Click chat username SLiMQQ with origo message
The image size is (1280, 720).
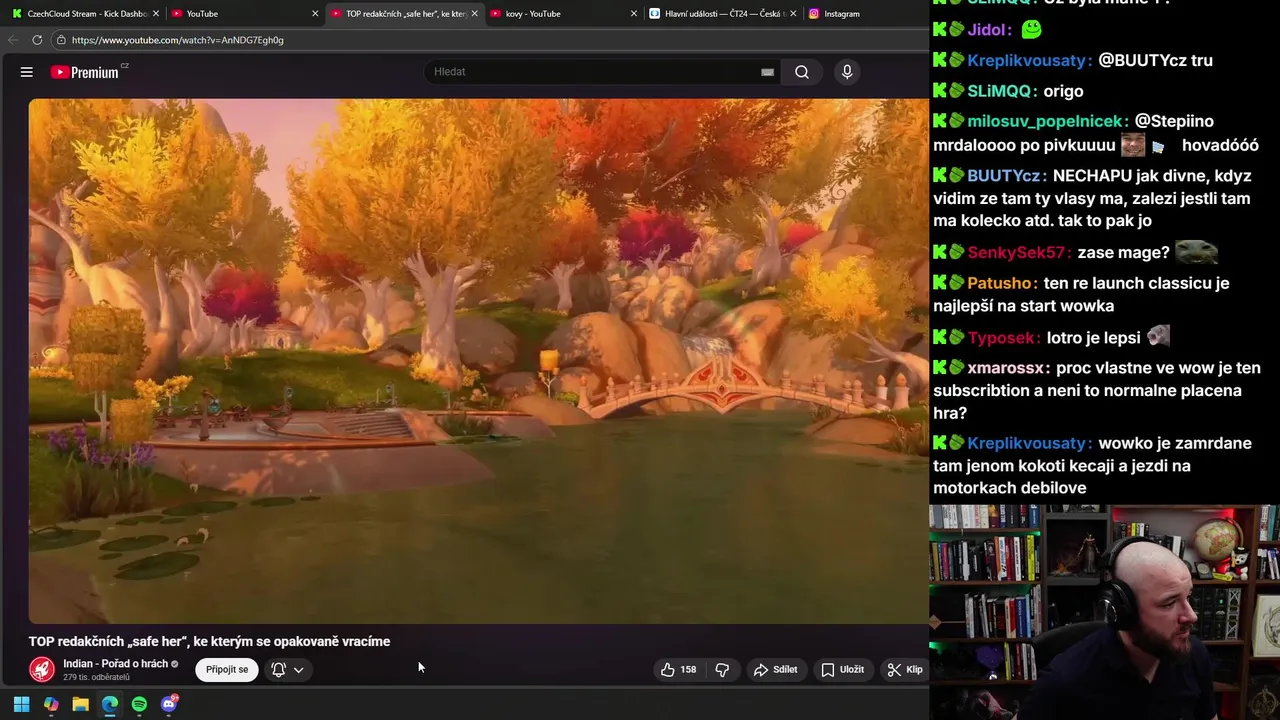coord(1001,91)
